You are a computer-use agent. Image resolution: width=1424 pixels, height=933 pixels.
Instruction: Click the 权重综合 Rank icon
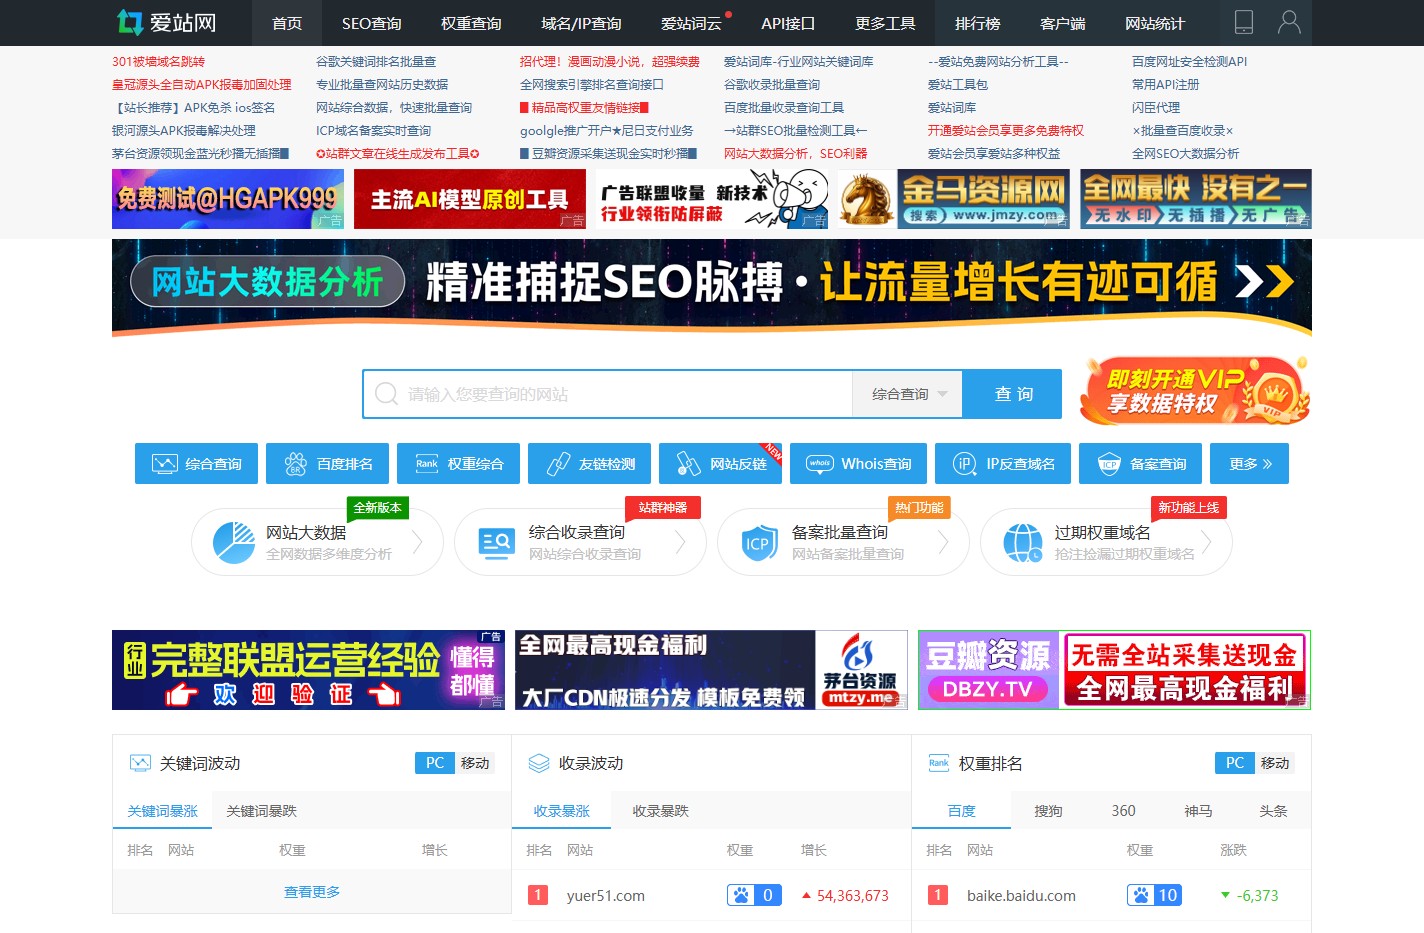427,464
